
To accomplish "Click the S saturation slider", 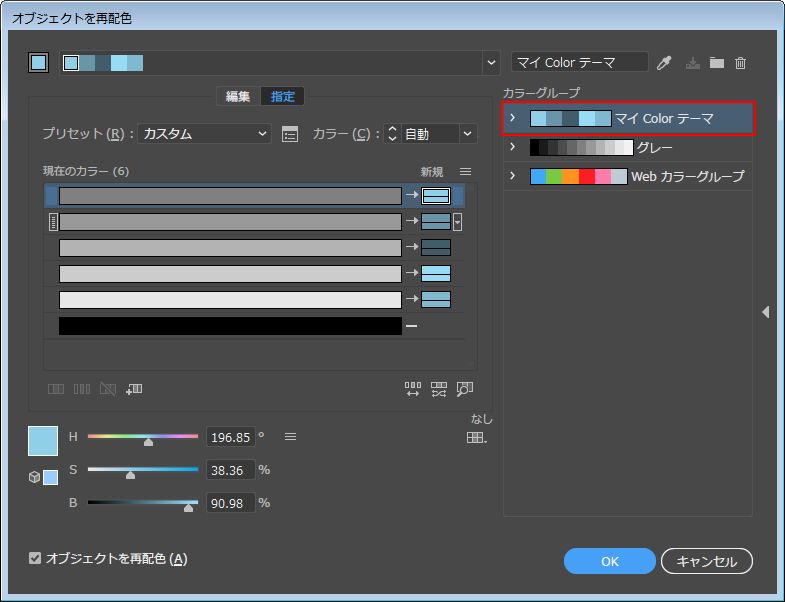I will point(143,470).
